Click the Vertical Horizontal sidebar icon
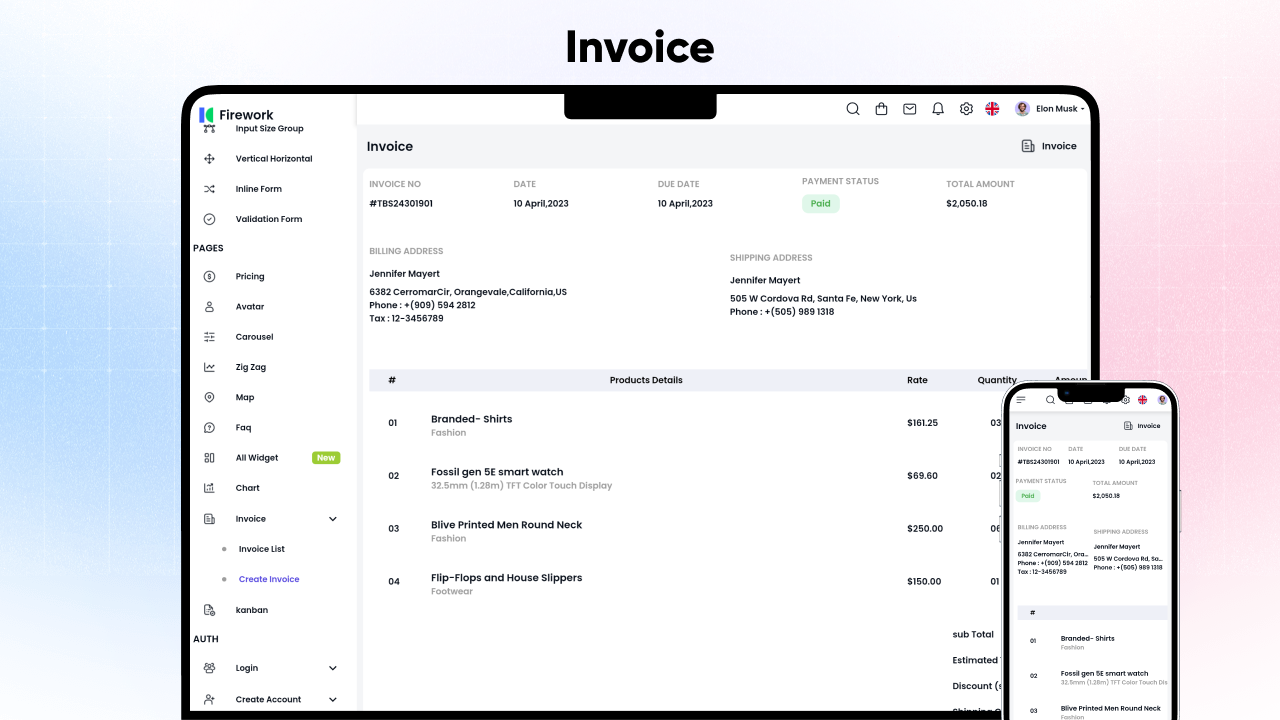 point(209,159)
